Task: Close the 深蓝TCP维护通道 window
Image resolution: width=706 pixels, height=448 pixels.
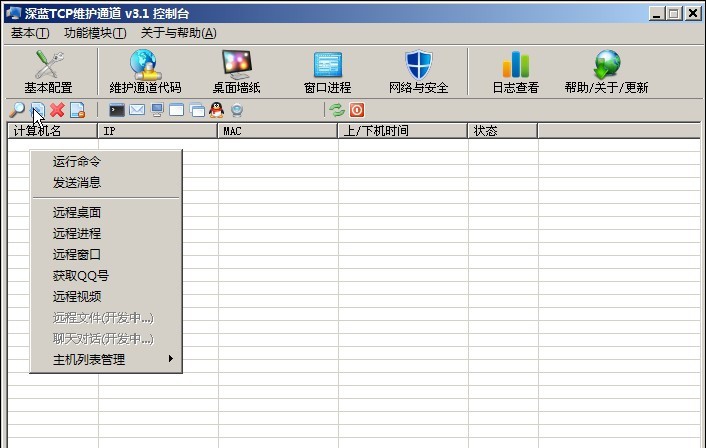Action: coord(692,14)
